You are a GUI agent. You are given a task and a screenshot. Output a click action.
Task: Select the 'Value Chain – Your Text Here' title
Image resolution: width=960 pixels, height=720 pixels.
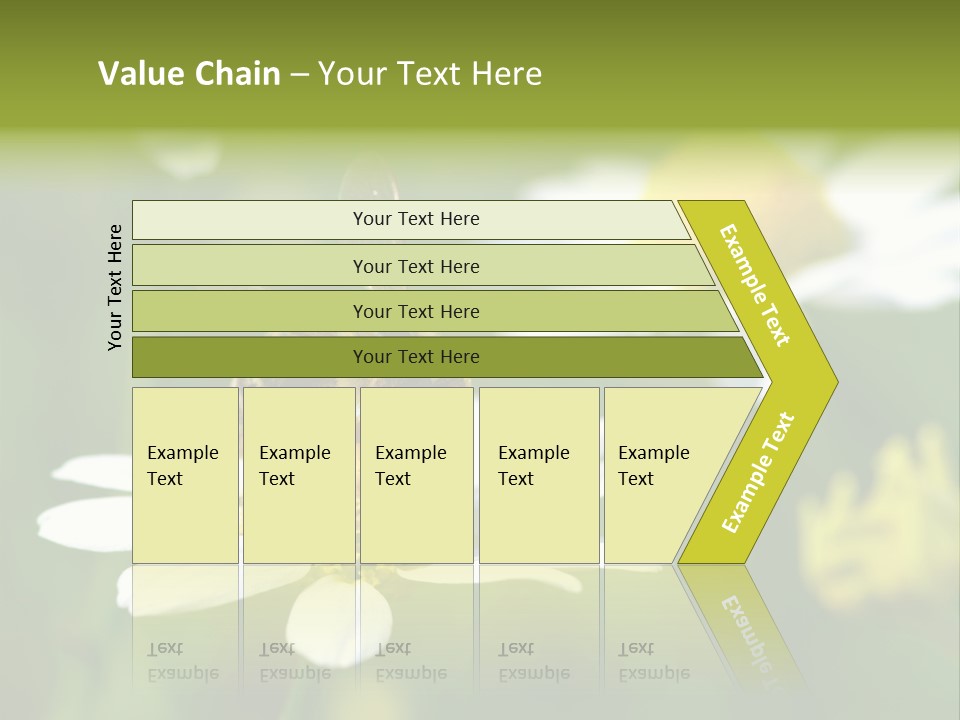pos(320,73)
